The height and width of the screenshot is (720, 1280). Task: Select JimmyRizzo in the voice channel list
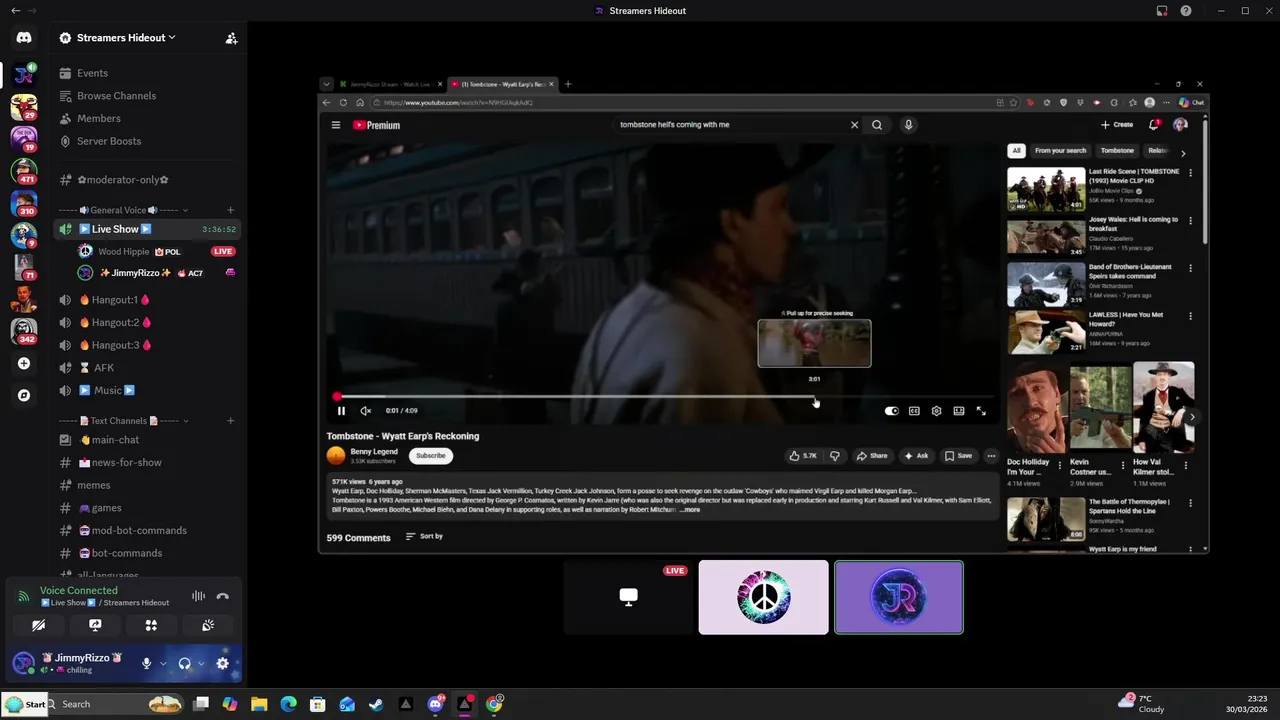150,273
